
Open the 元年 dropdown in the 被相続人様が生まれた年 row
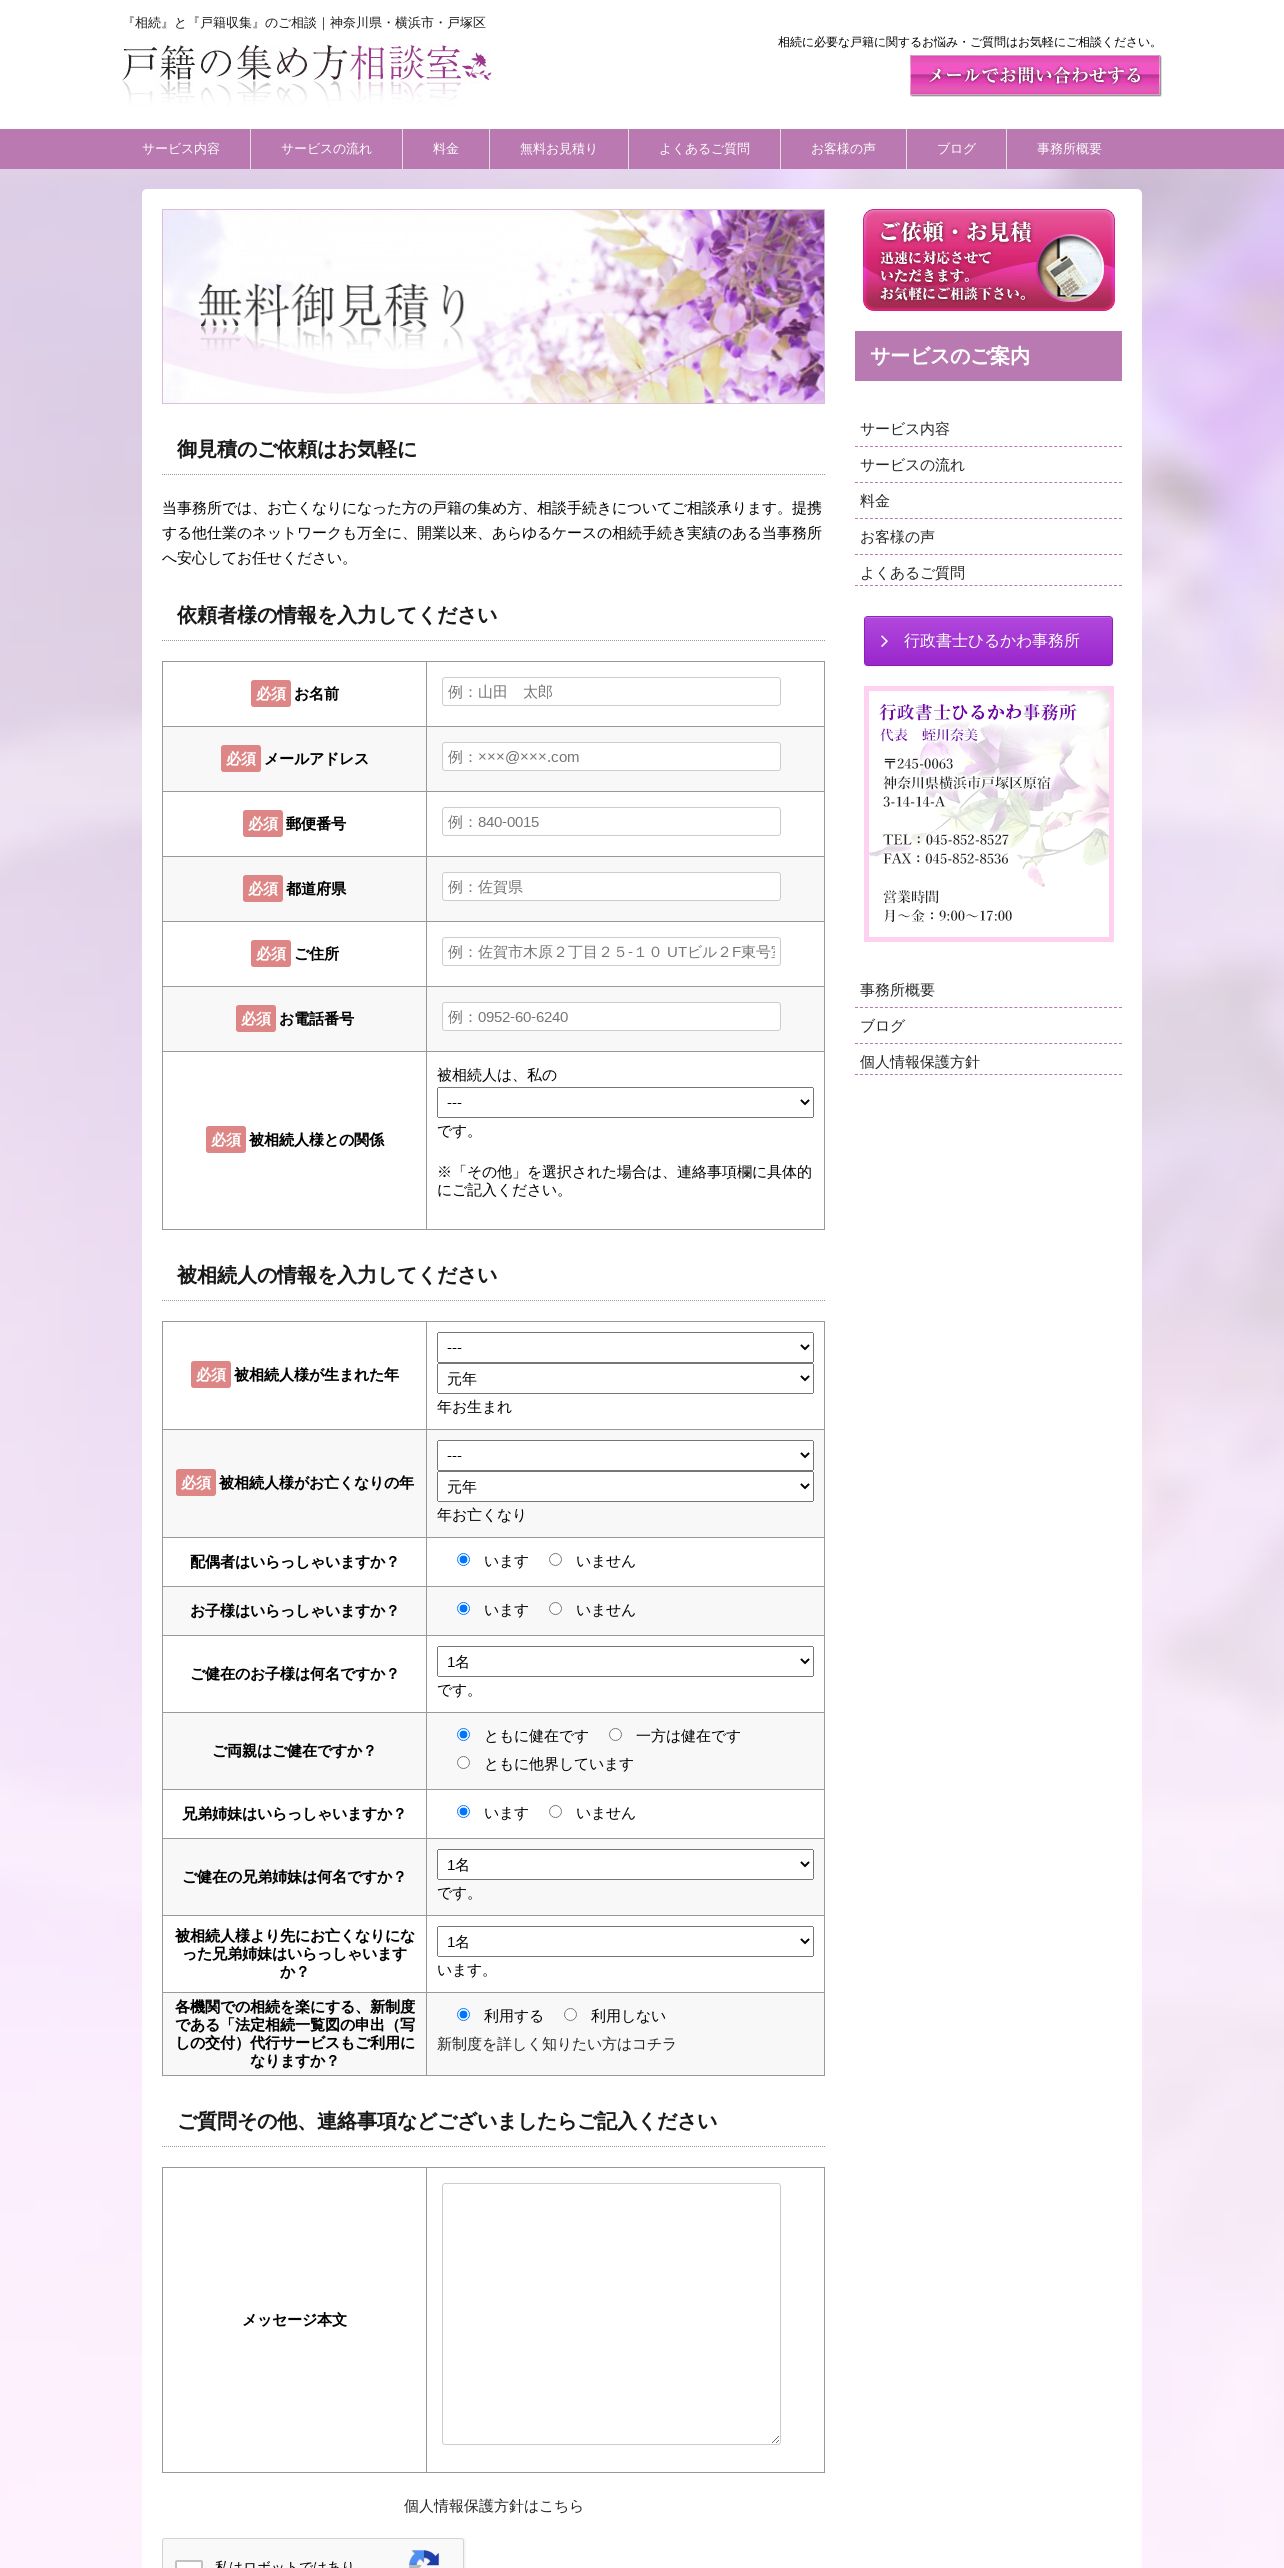[625, 1379]
